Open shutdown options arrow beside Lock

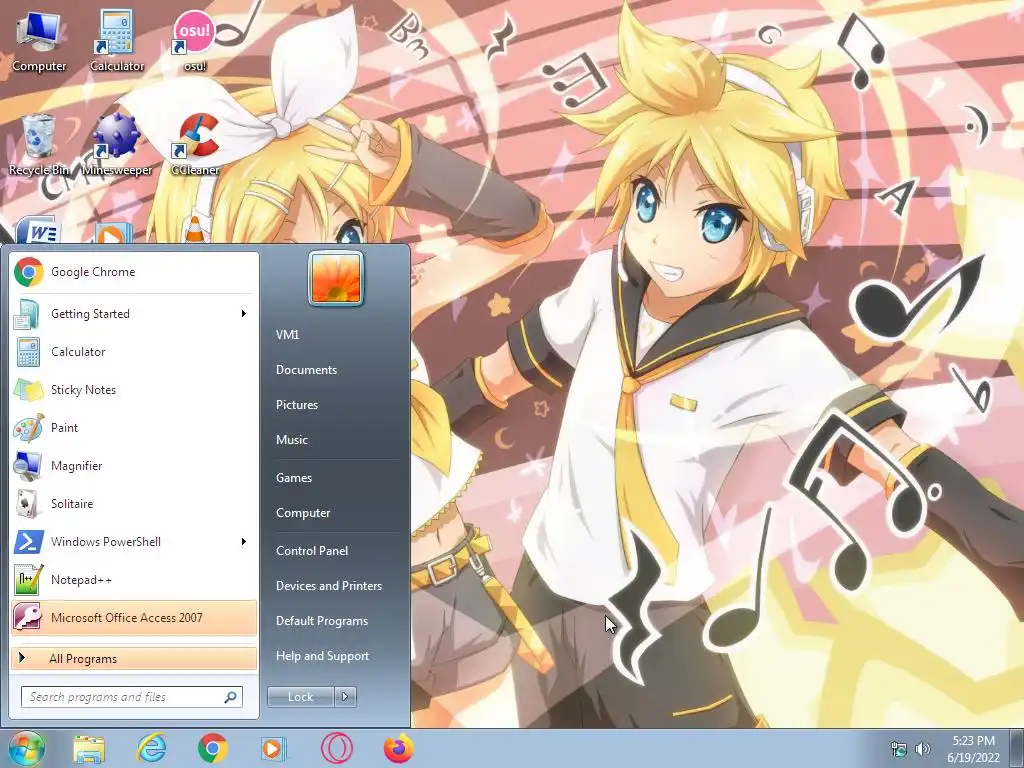tap(345, 697)
